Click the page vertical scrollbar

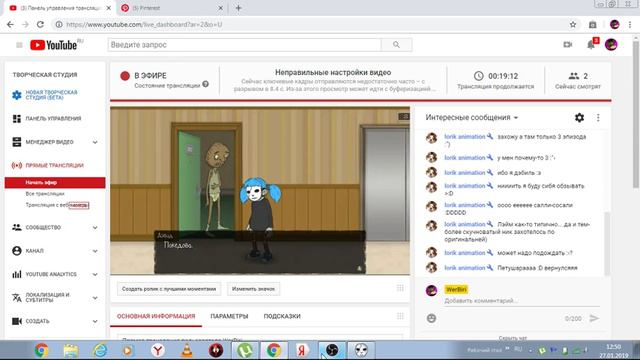[636, 114]
